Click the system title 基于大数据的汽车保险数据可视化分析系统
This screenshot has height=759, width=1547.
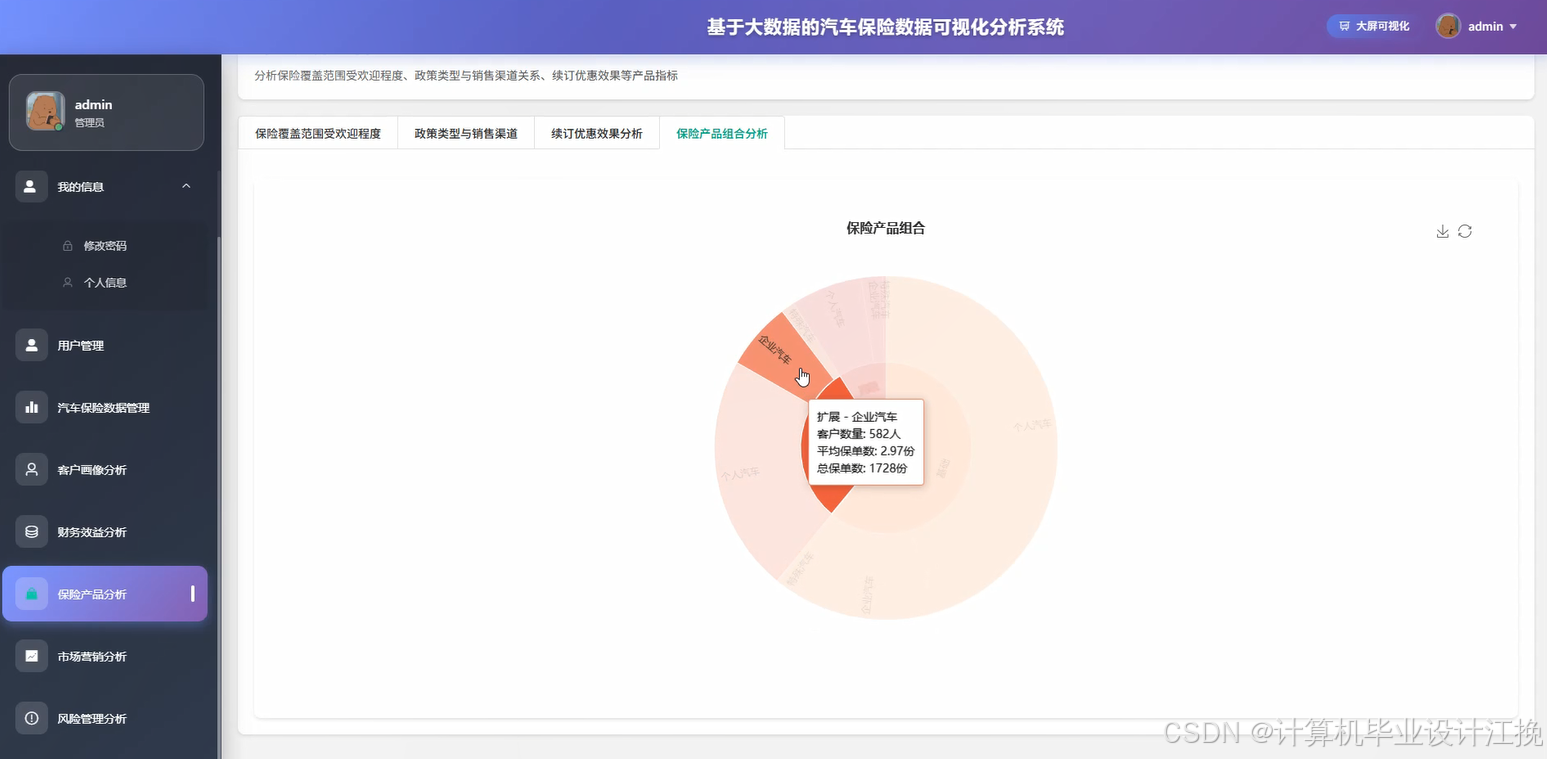886,27
